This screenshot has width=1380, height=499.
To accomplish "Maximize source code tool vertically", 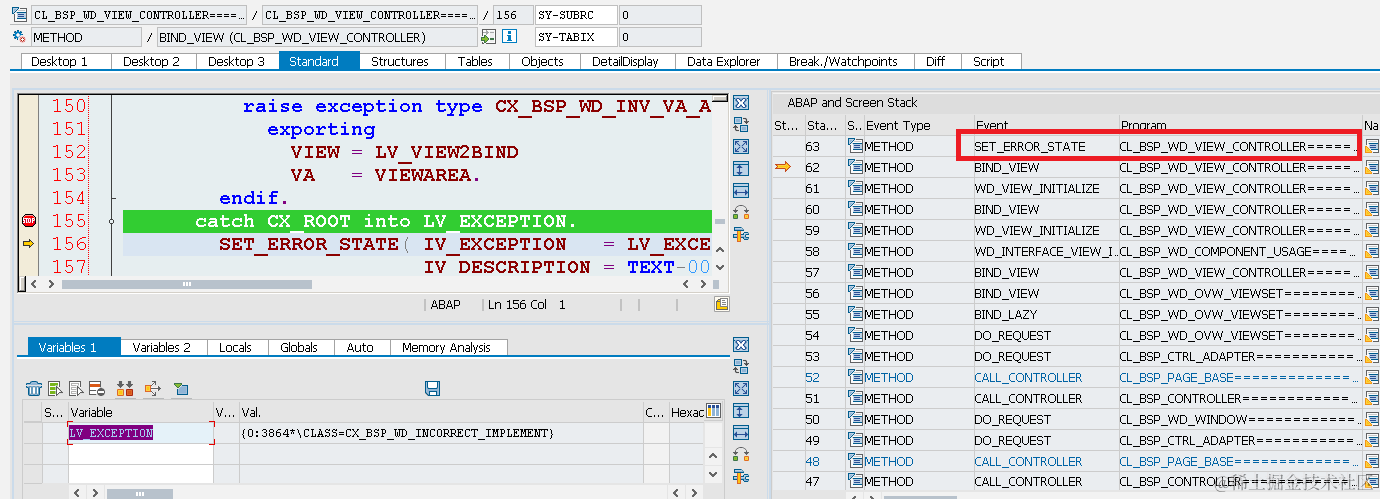I will coord(741,169).
